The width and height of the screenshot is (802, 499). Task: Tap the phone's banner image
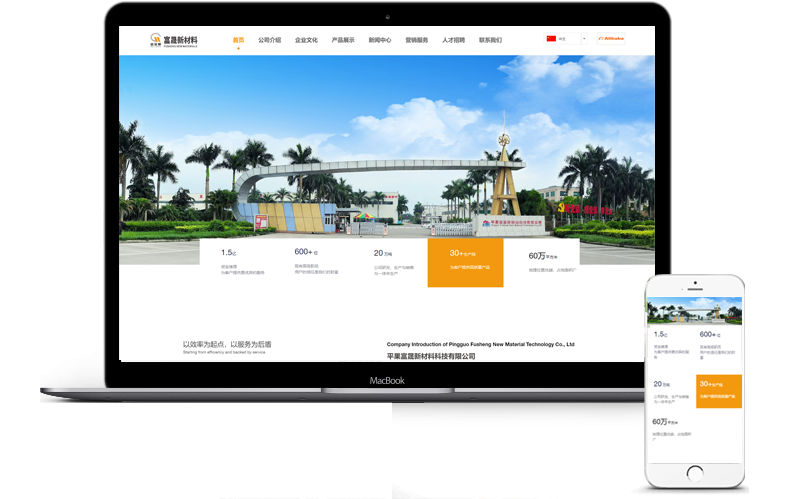click(x=695, y=310)
